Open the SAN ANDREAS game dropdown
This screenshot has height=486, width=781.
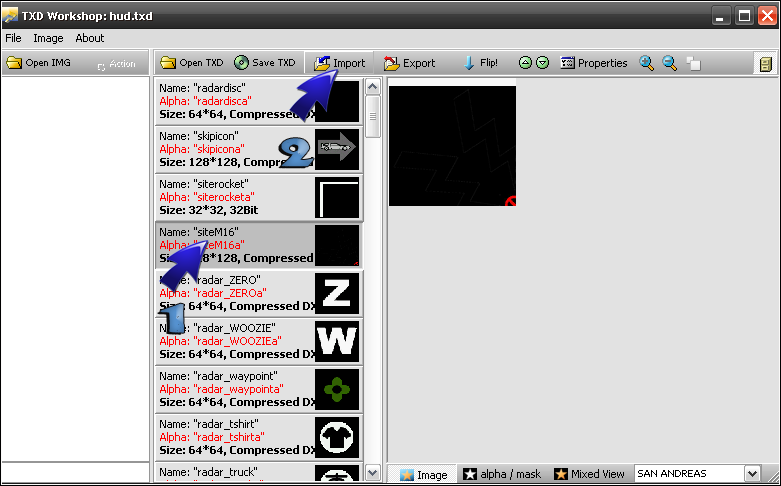coord(752,474)
